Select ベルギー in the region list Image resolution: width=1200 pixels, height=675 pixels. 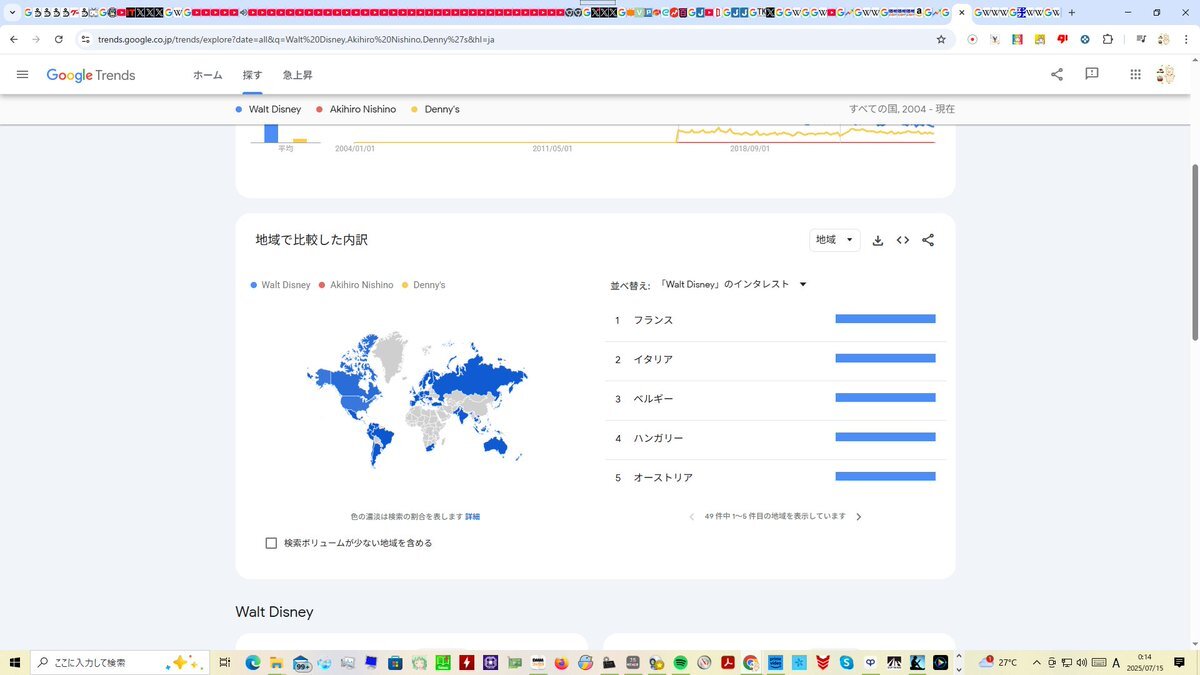click(x=653, y=399)
